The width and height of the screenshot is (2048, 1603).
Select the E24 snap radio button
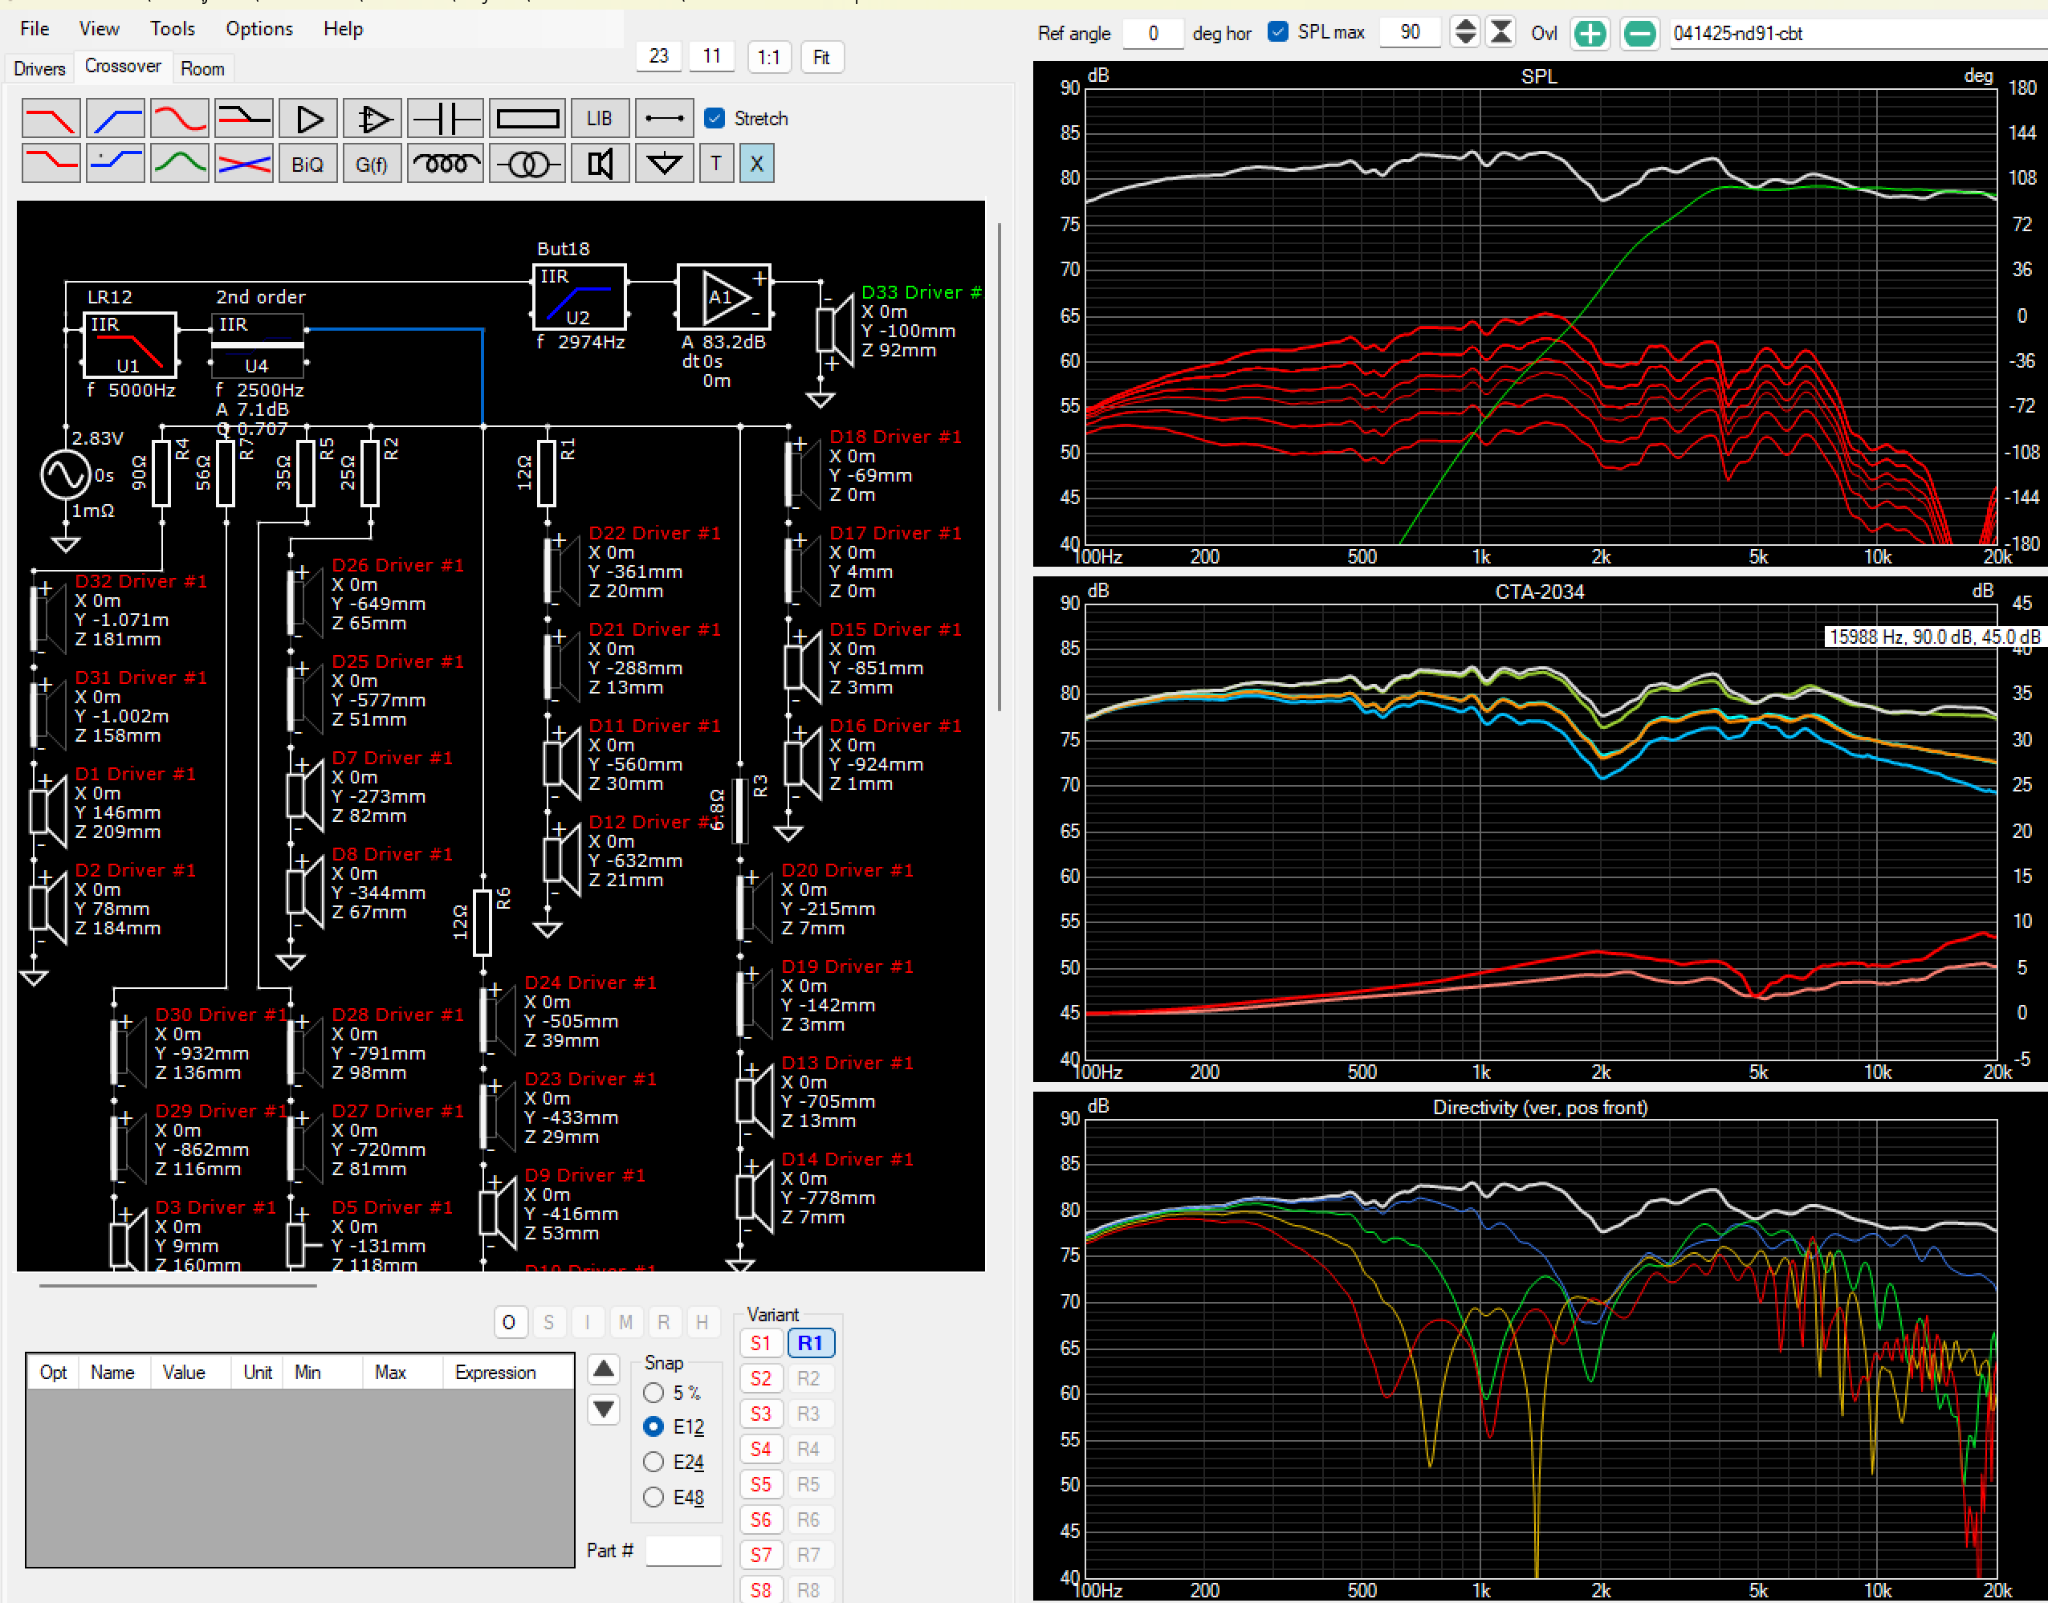653,1462
